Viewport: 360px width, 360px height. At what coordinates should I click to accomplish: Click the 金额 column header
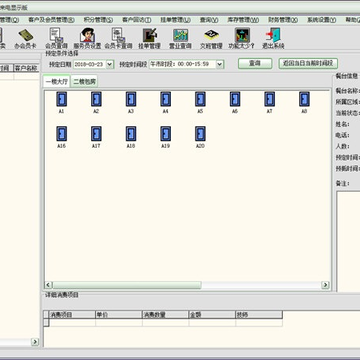click(x=212, y=315)
